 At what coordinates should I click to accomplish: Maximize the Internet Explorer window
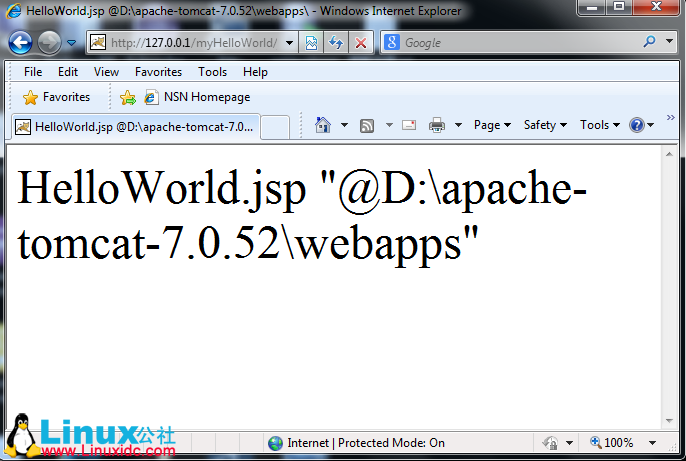[x=619, y=7]
